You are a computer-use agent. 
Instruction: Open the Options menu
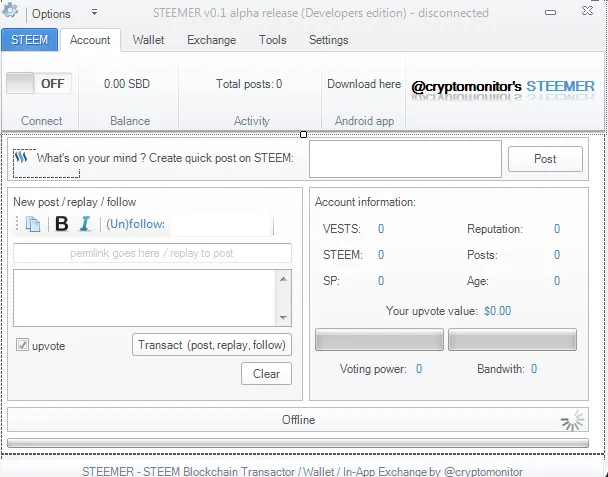51,14
